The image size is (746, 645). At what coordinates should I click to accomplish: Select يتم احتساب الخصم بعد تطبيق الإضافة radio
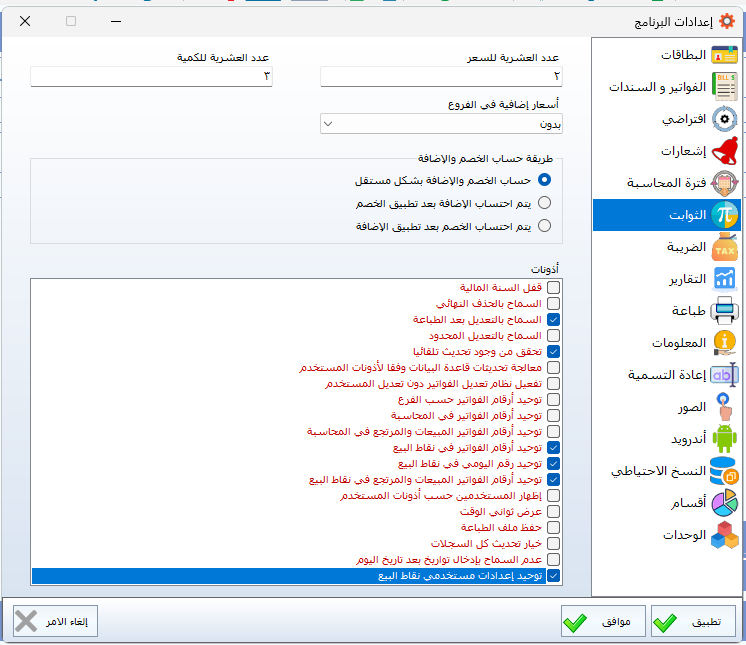tap(545, 226)
